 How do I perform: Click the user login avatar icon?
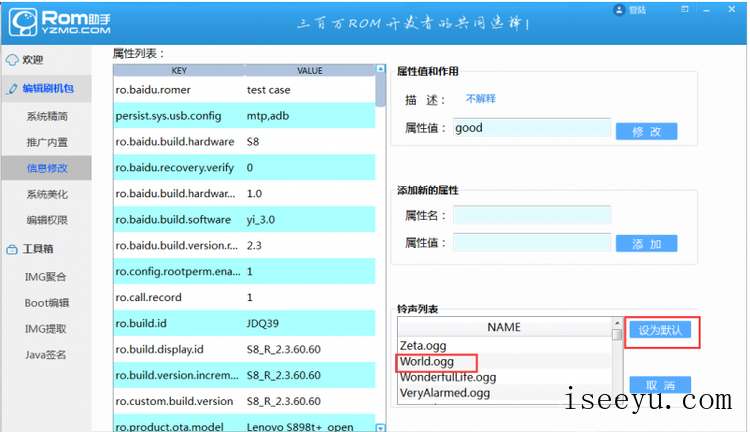tap(619, 10)
